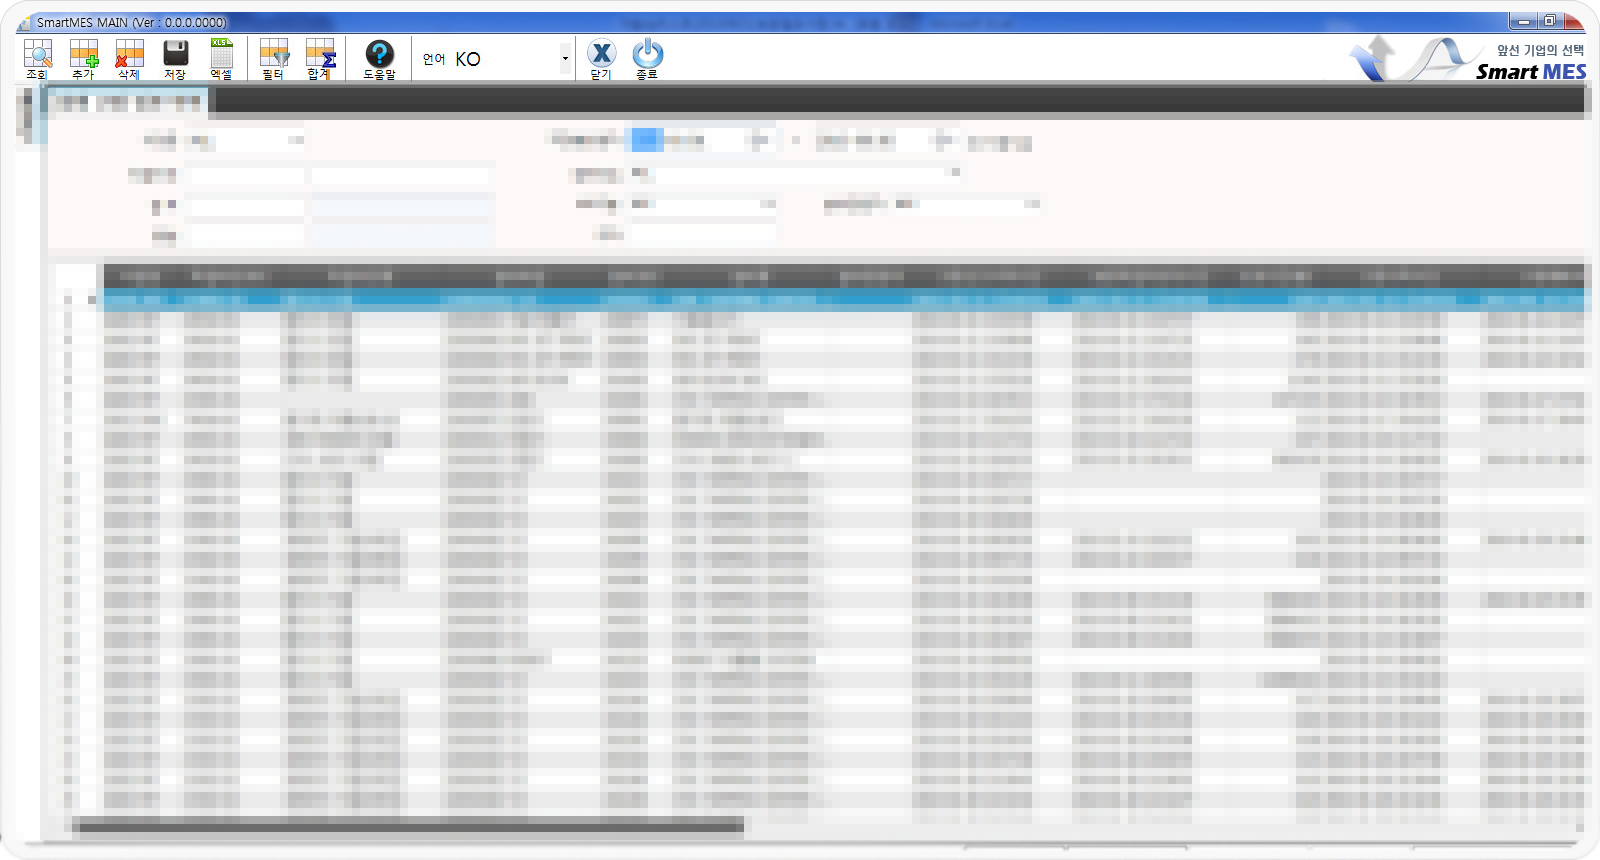The height and width of the screenshot is (860, 1600).
Task: Open the end date calendar dropdown
Action: [x=941, y=141]
